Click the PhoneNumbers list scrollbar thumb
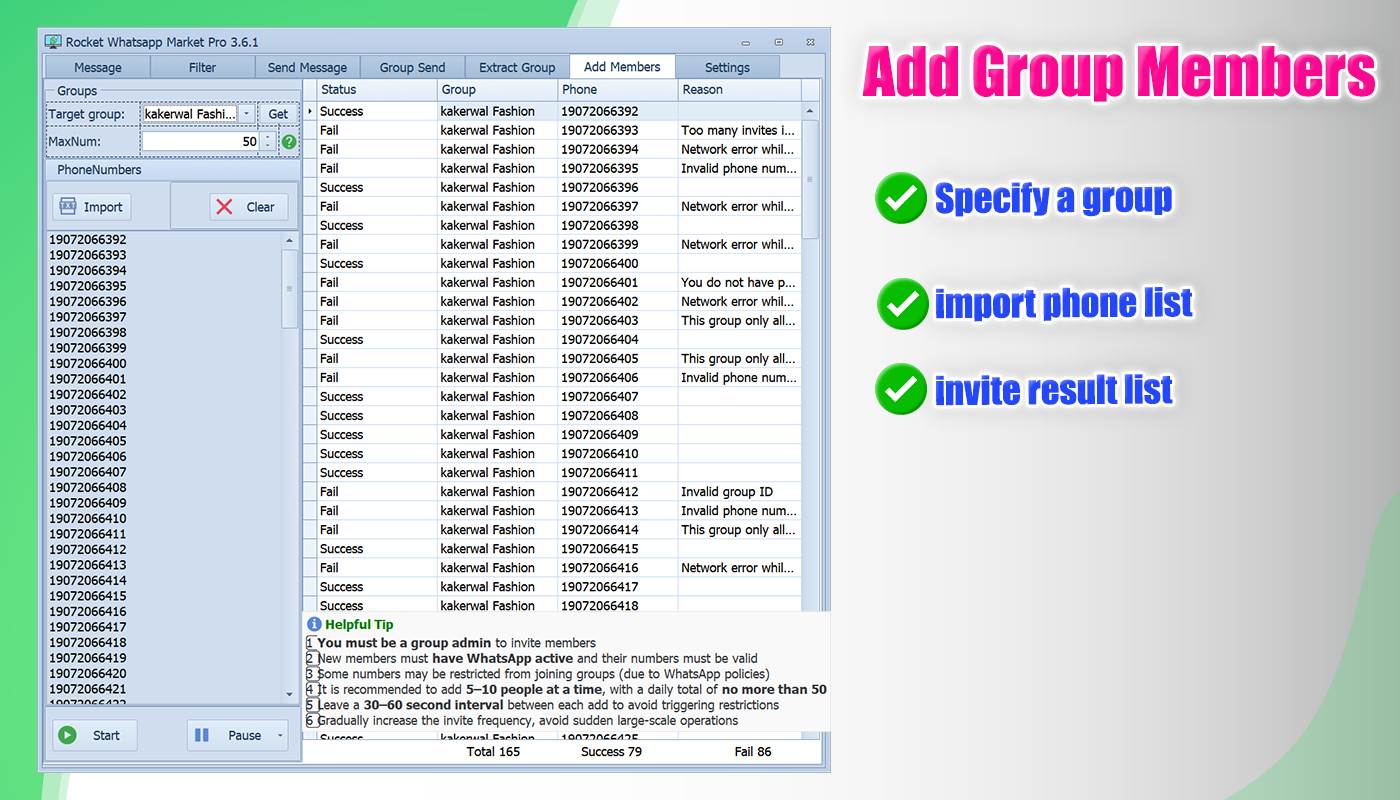The width and height of the screenshot is (1400, 800). point(290,288)
